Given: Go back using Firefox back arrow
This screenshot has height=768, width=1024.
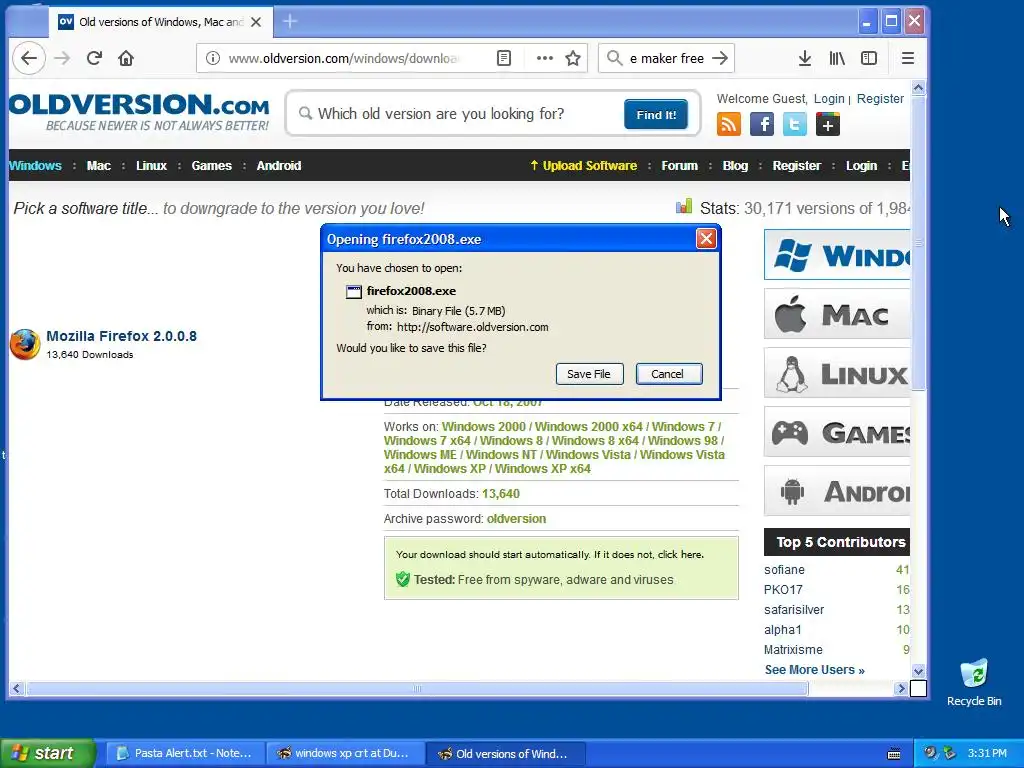Looking at the screenshot, I should tap(29, 58).
